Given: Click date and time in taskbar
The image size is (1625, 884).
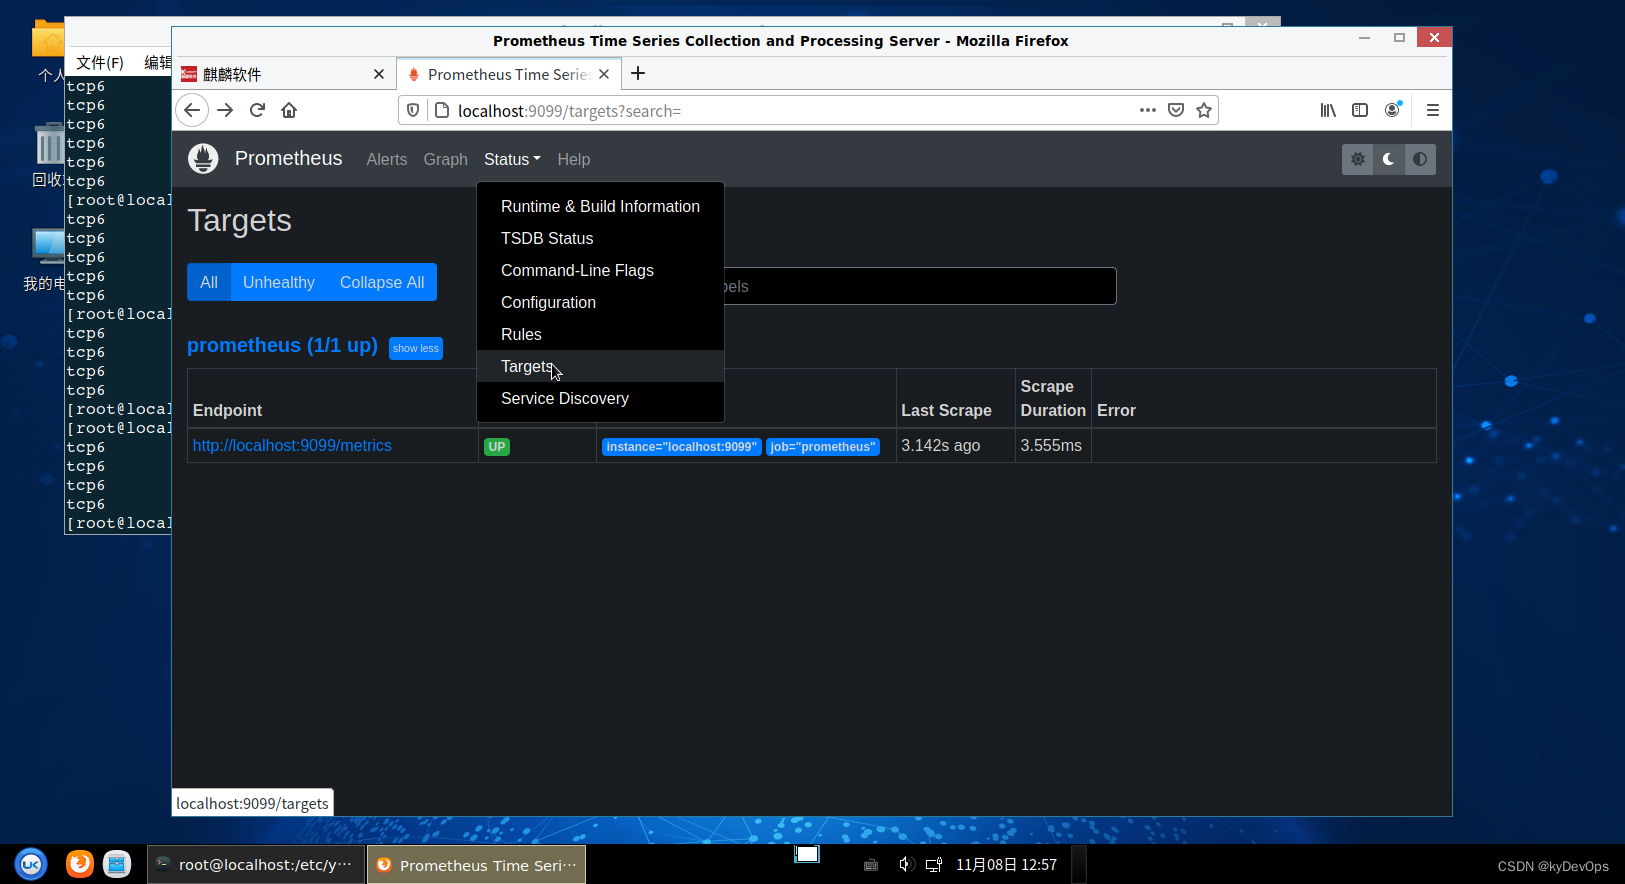Looking at the screenshot, I should pyautogui.click(x=1006, y=865).
